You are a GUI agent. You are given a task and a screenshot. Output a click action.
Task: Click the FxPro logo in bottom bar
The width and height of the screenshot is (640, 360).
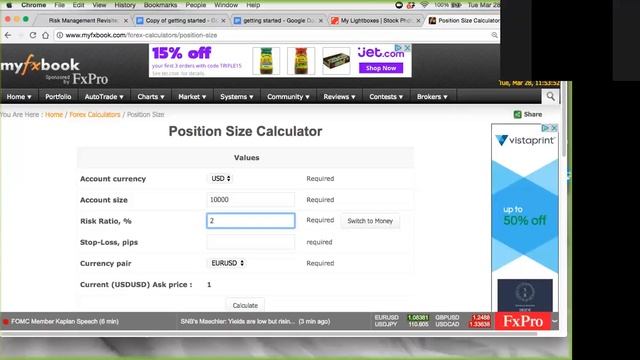coord(523,321)
